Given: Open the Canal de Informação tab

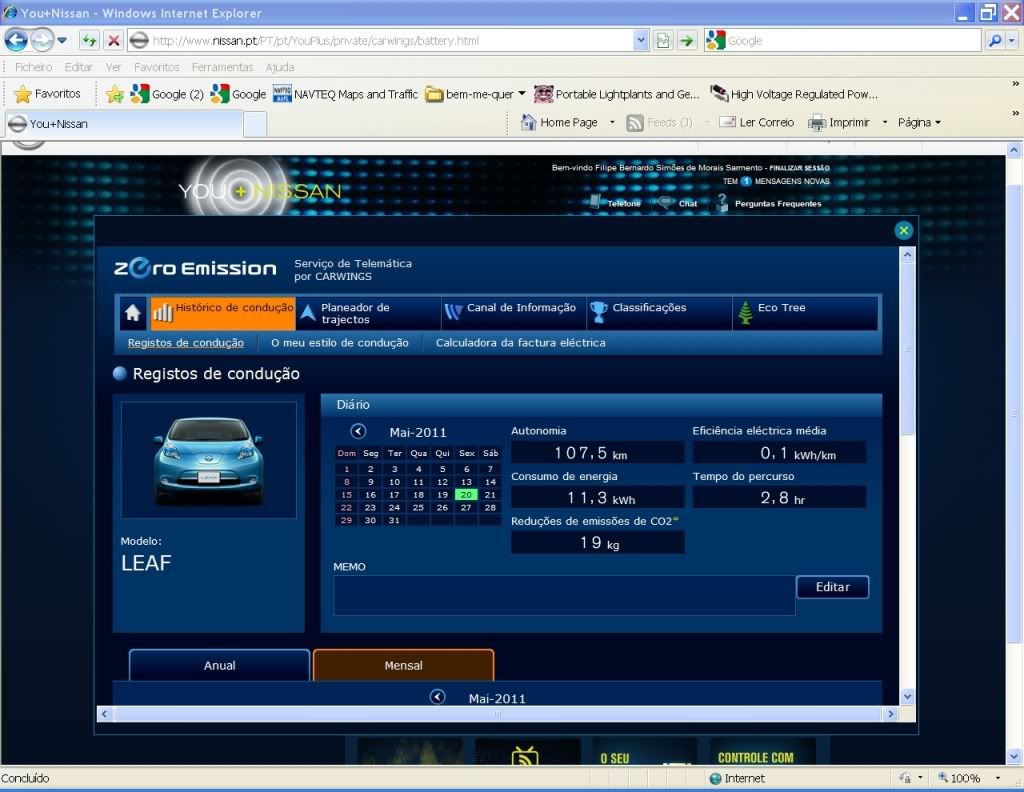Looking at the screenshot, I should [x=513, y=313].
